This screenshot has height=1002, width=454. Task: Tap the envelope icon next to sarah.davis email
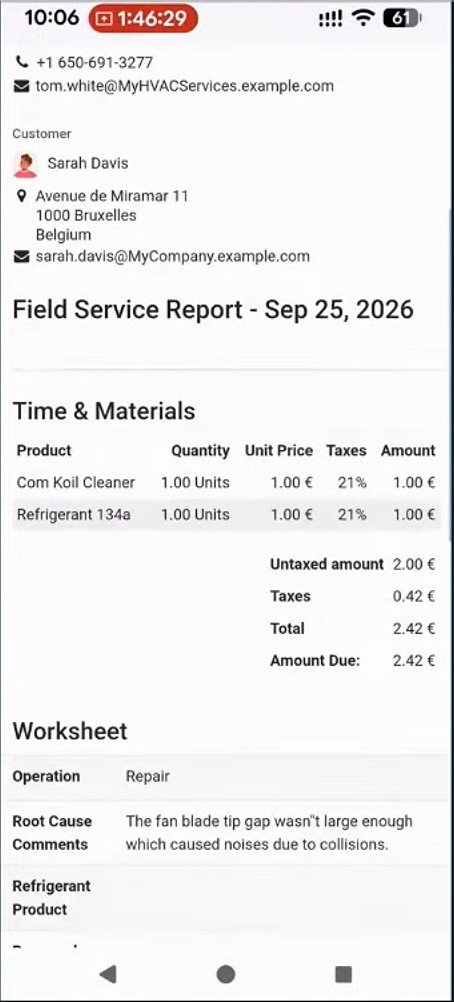pos(22,257)
